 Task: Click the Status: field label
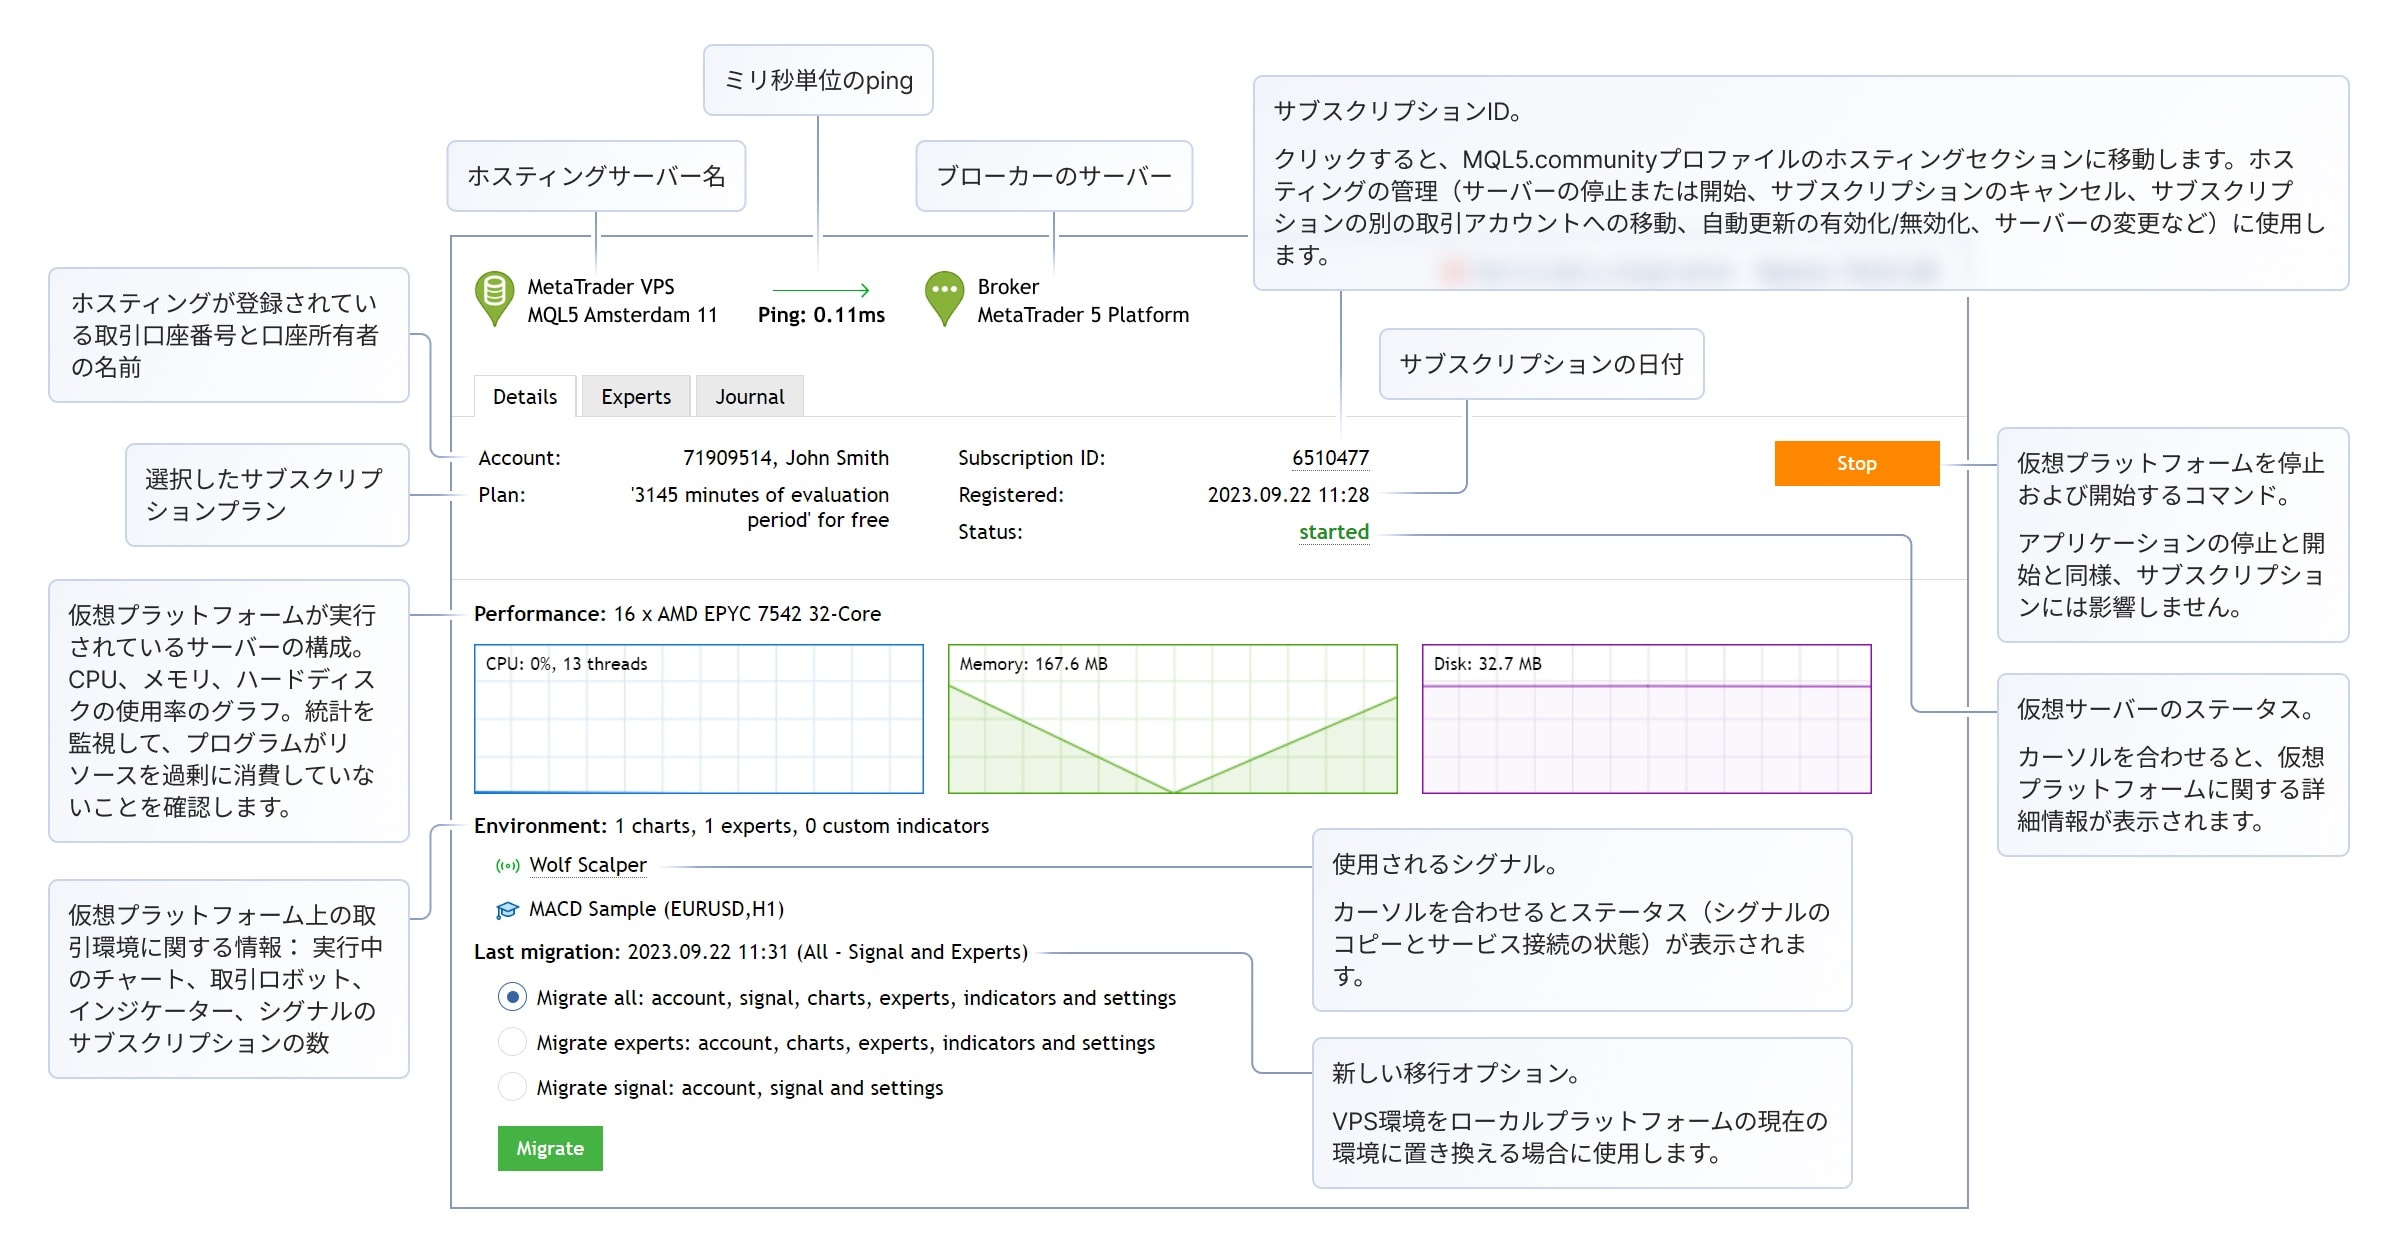[990, 532]
